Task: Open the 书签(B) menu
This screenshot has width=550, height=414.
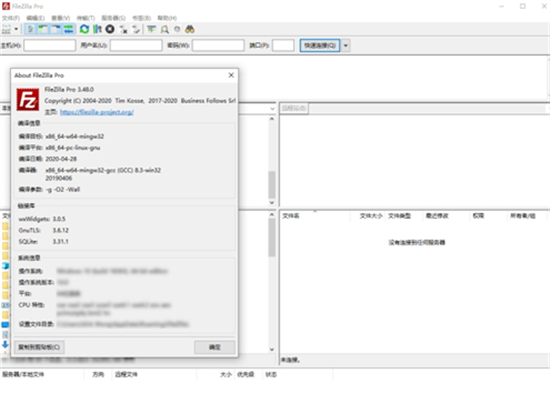Action: pyautogui.click(x=141, y=18)
